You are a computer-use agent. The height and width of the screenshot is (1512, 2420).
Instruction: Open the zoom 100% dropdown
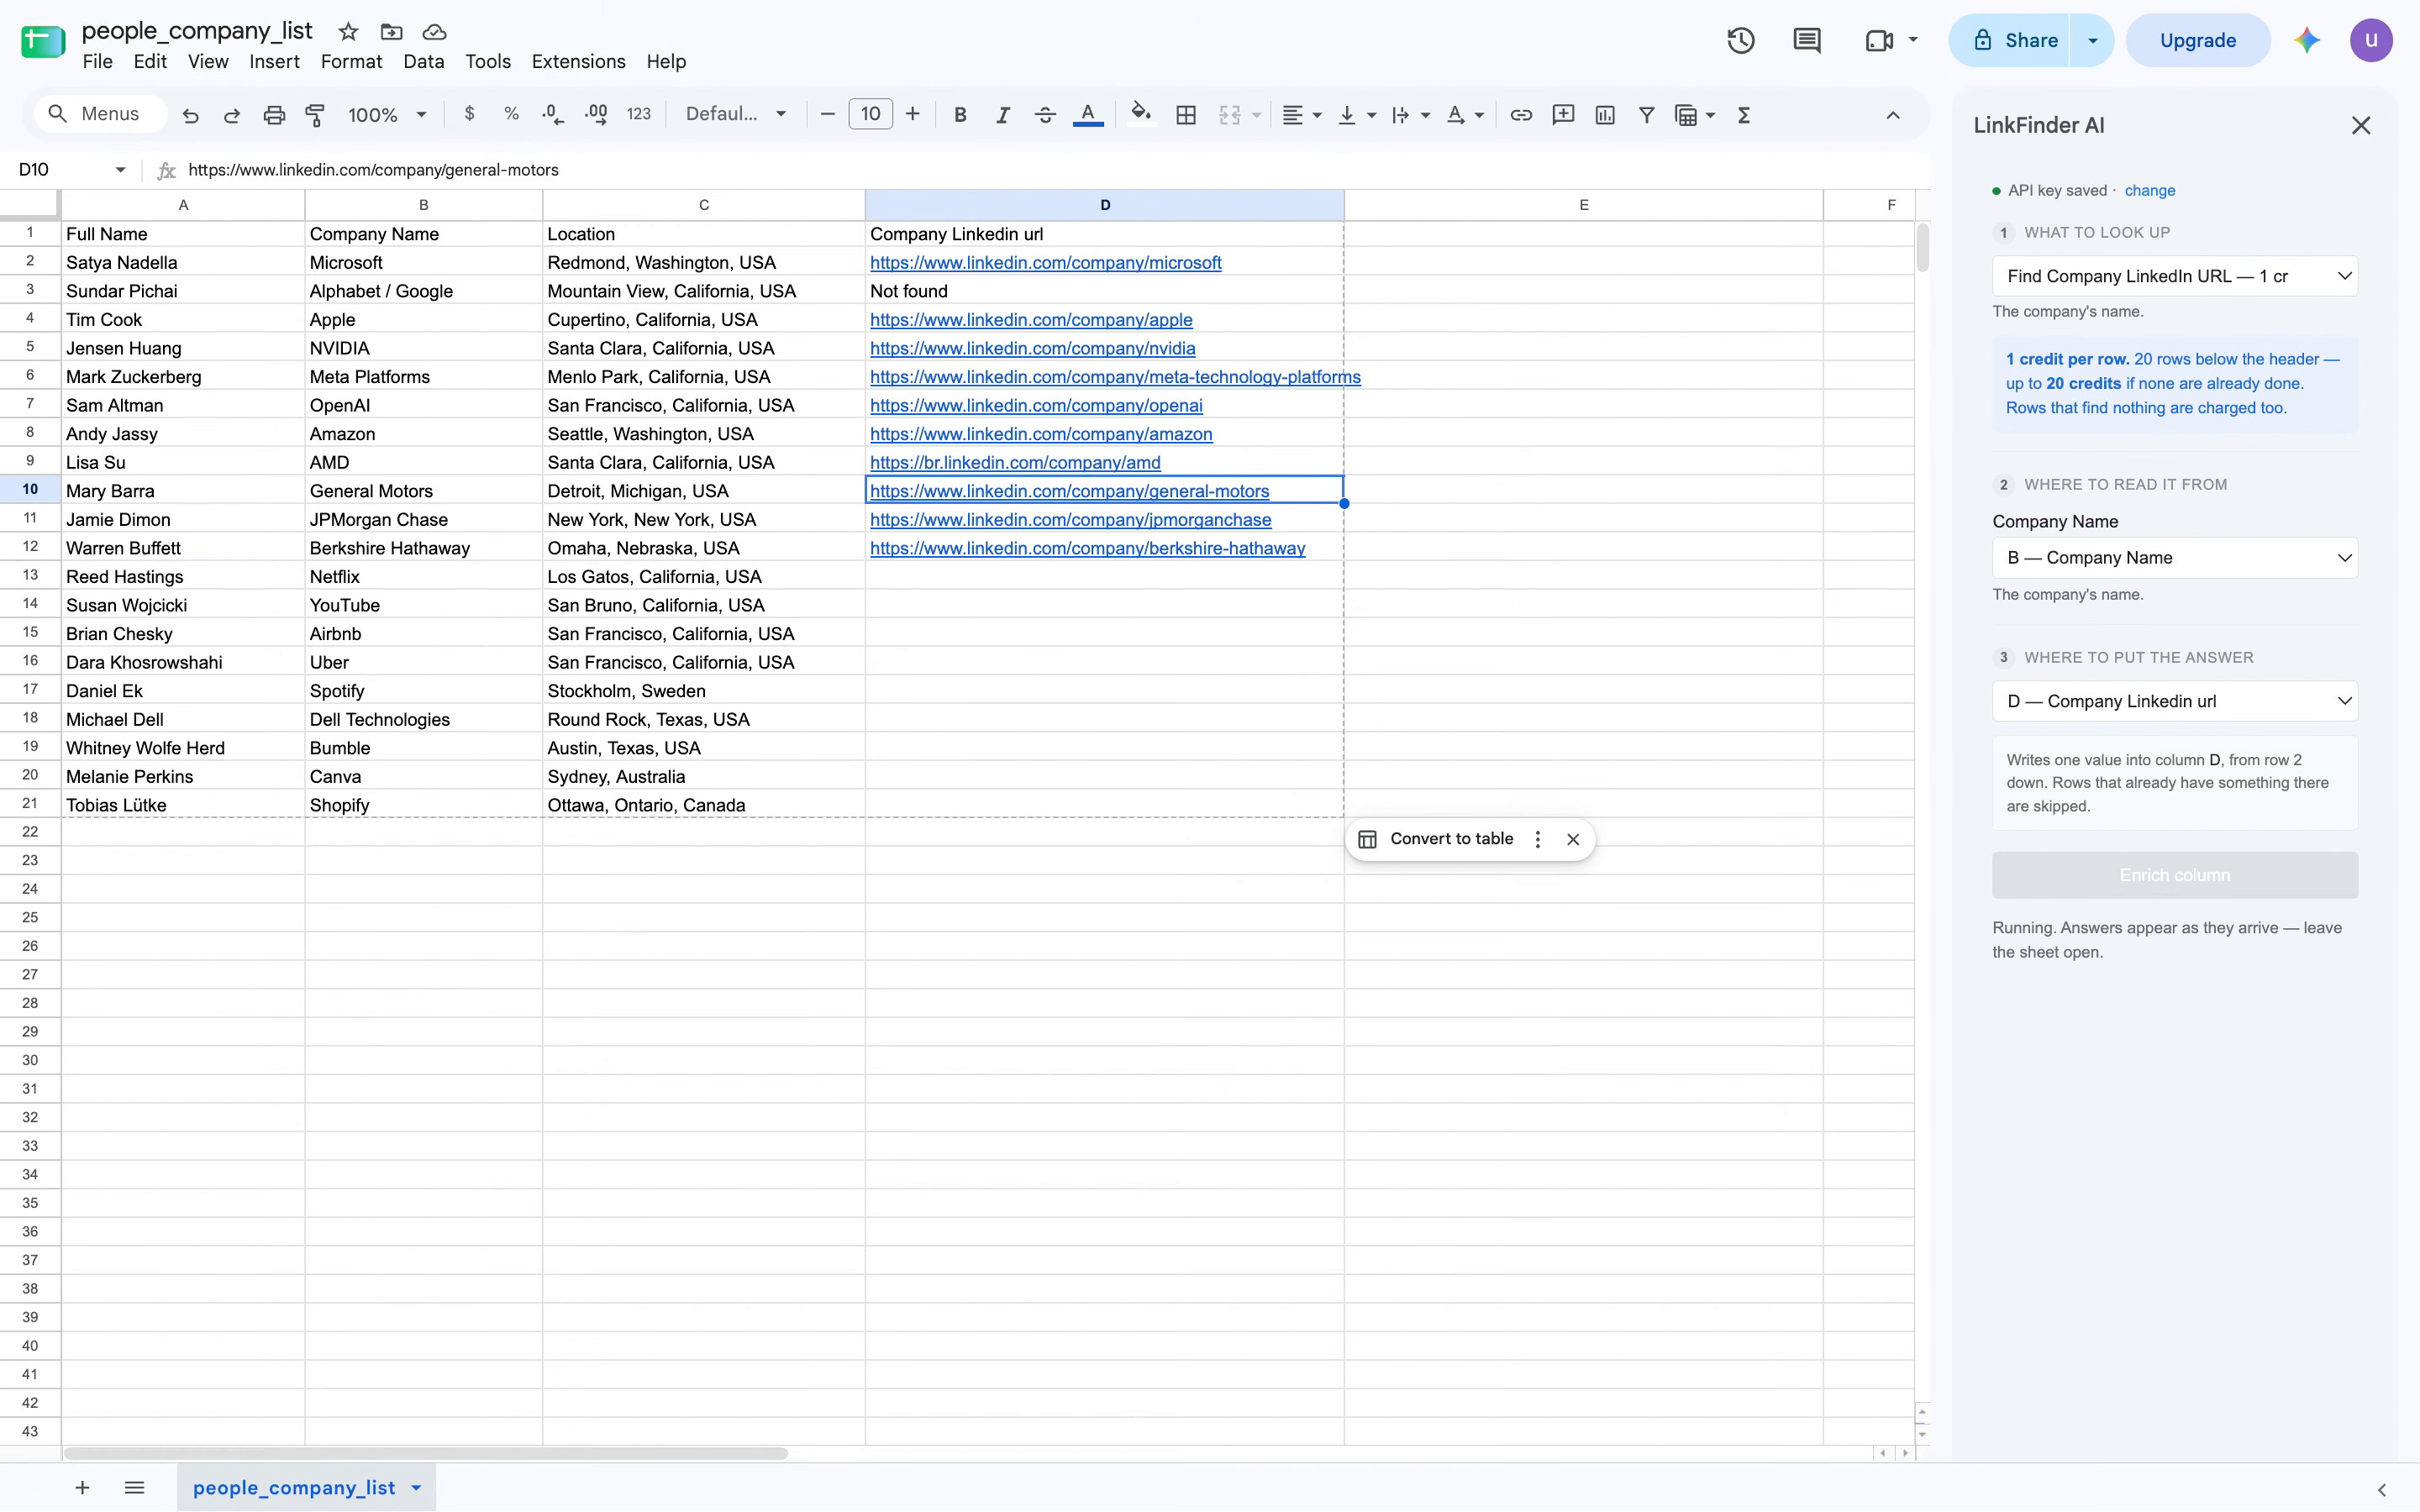coord(388,115)
